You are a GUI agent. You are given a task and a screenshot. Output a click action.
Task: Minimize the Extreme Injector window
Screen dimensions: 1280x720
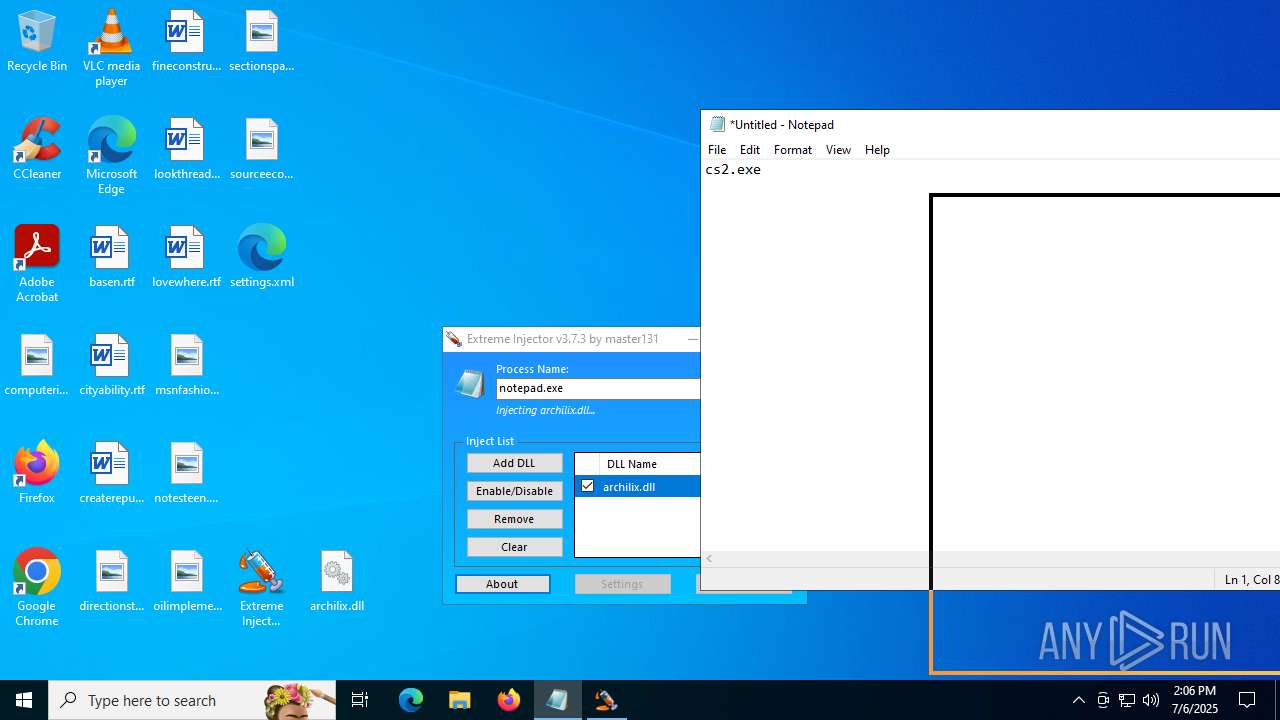pyautogui.click(x=692, y=339)
